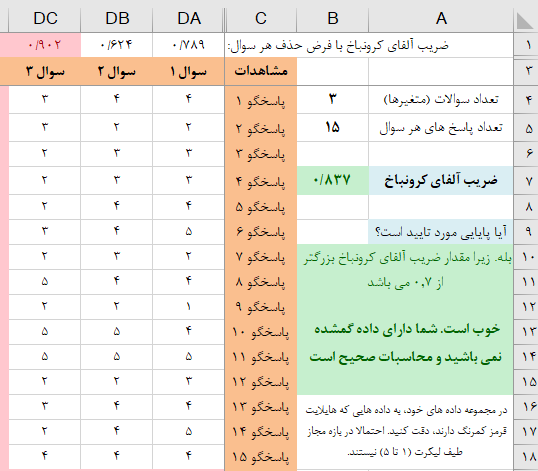Viewport: 538px width, 471px height.
Task: Select column header A
Action: (441, 18)
